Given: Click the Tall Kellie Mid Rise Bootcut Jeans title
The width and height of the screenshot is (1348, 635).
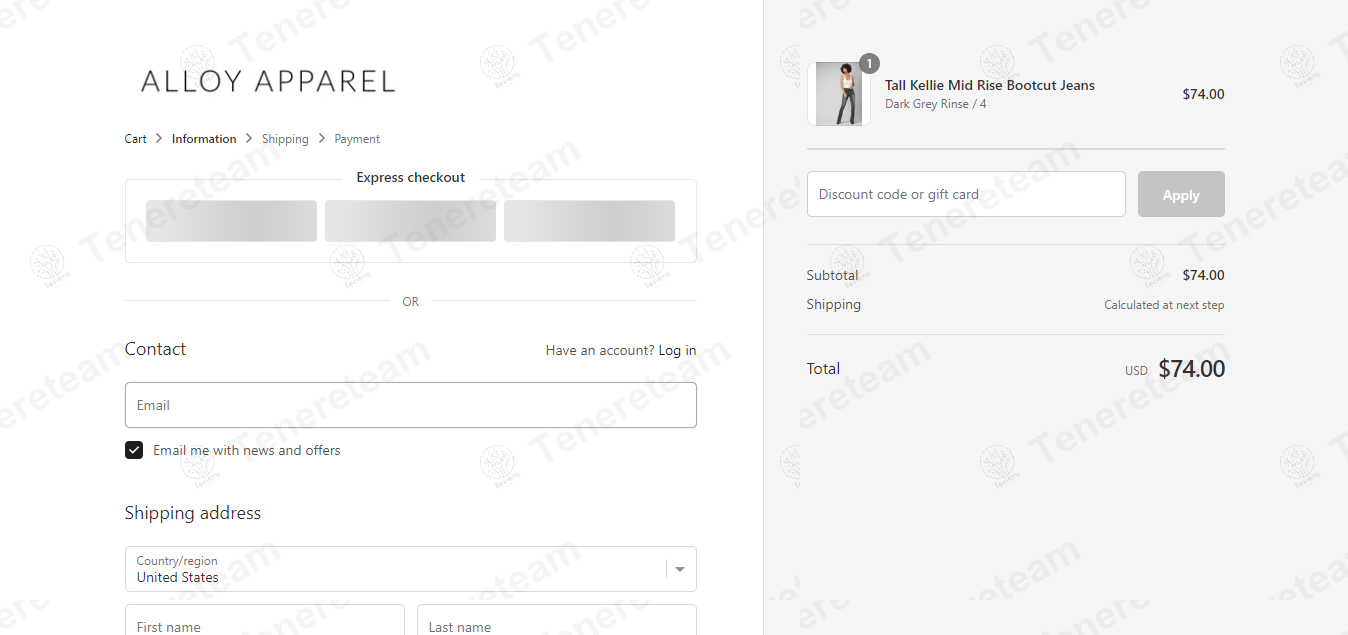Looking at the screenshot, I should [x=989, y=85].
